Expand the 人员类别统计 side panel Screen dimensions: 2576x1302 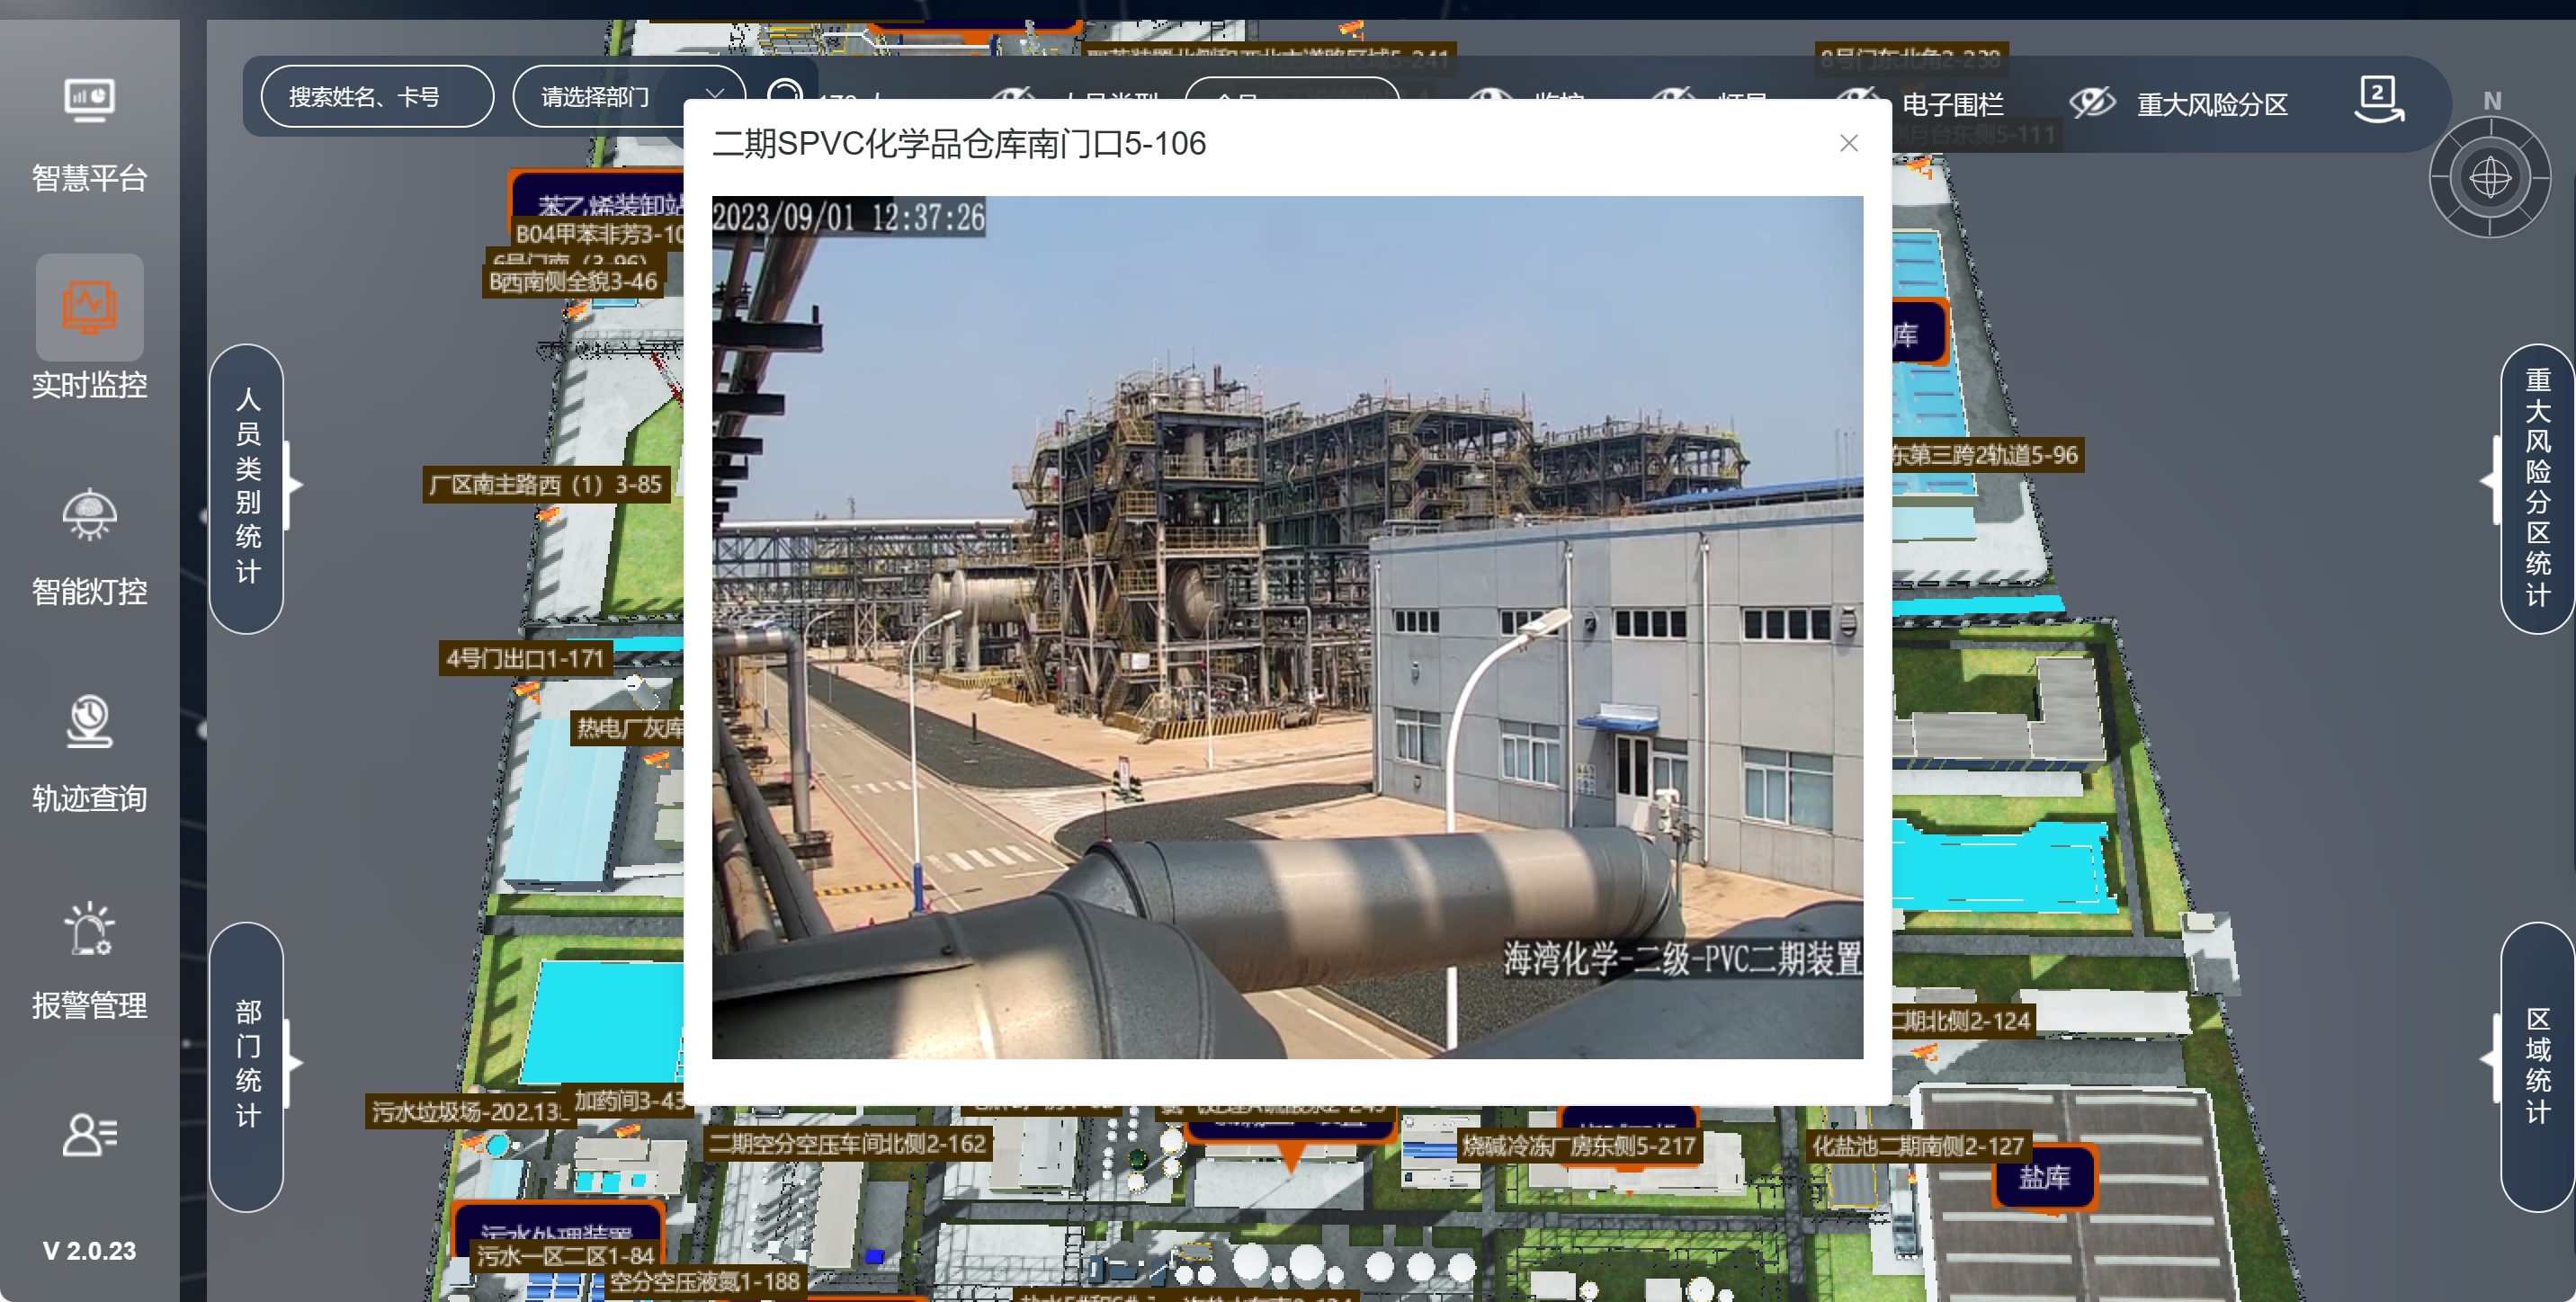(x=247, y=487)
